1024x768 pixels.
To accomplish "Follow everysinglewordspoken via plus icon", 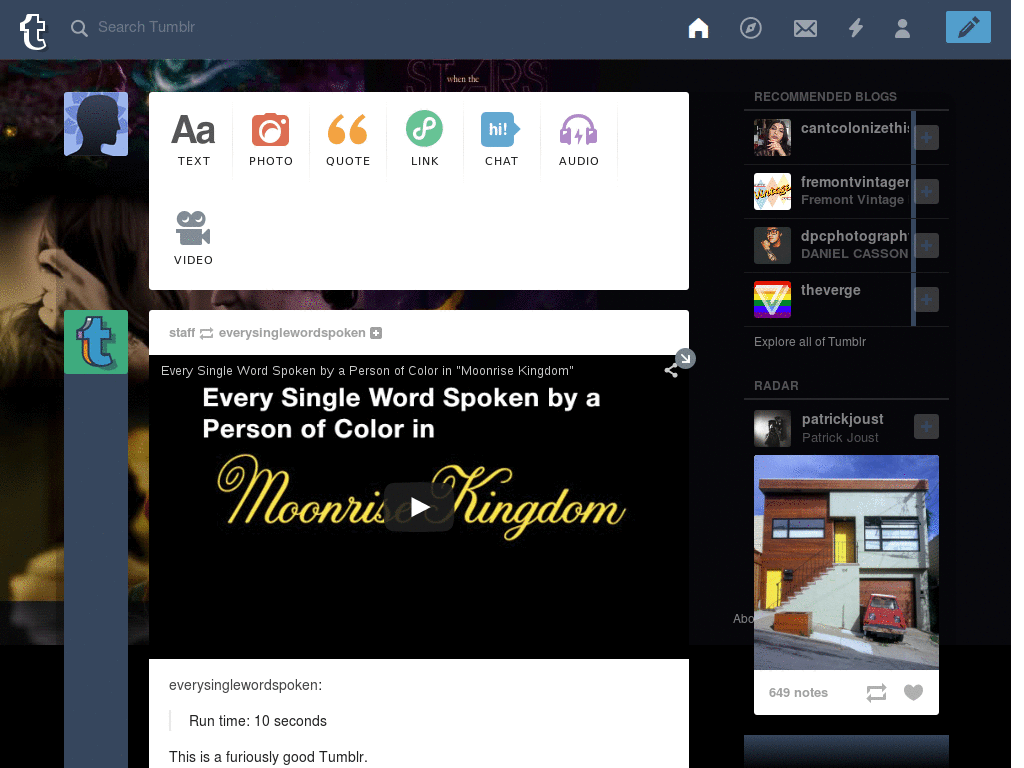I will [376, 333].
